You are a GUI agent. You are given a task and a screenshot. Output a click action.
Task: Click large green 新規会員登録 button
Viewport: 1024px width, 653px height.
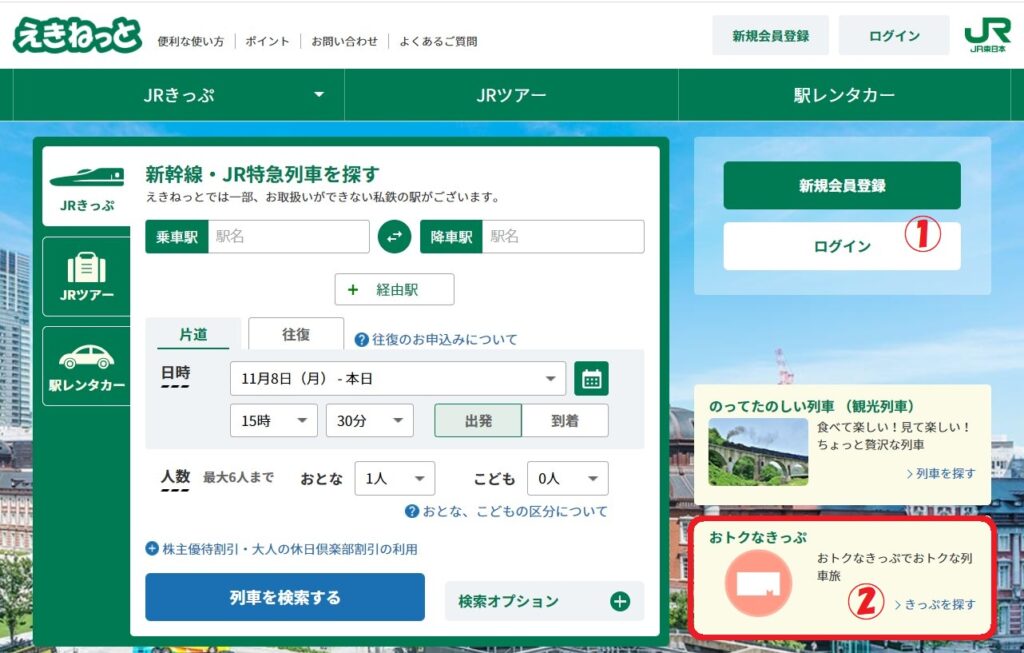[x=842, y=185]
